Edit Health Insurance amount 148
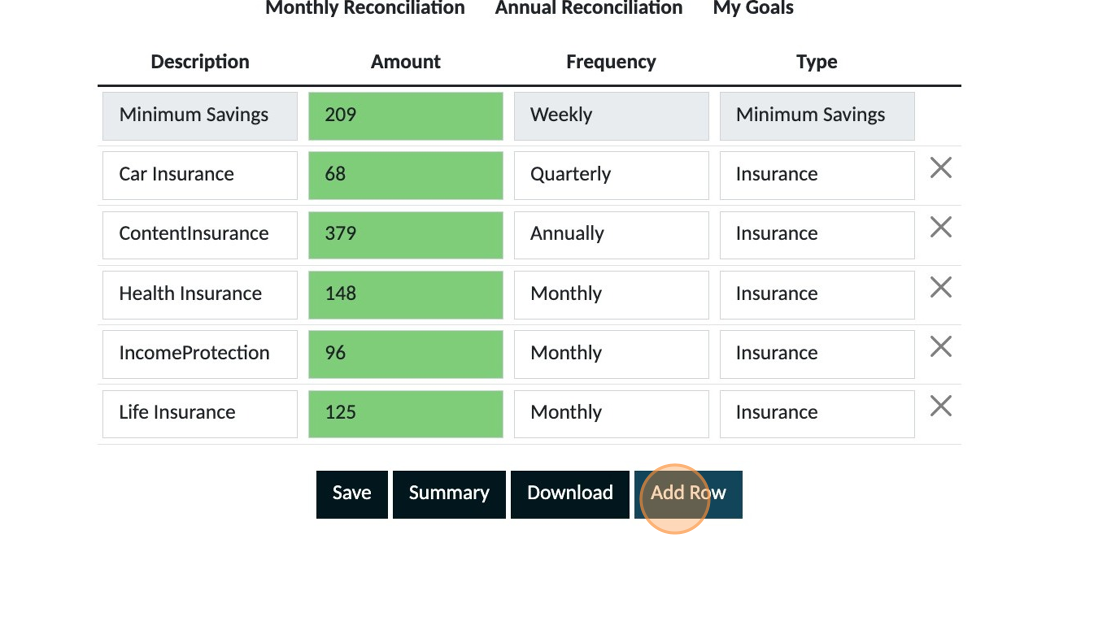The height and width of the screenshot is (626, 1120). tap(406, 294)
